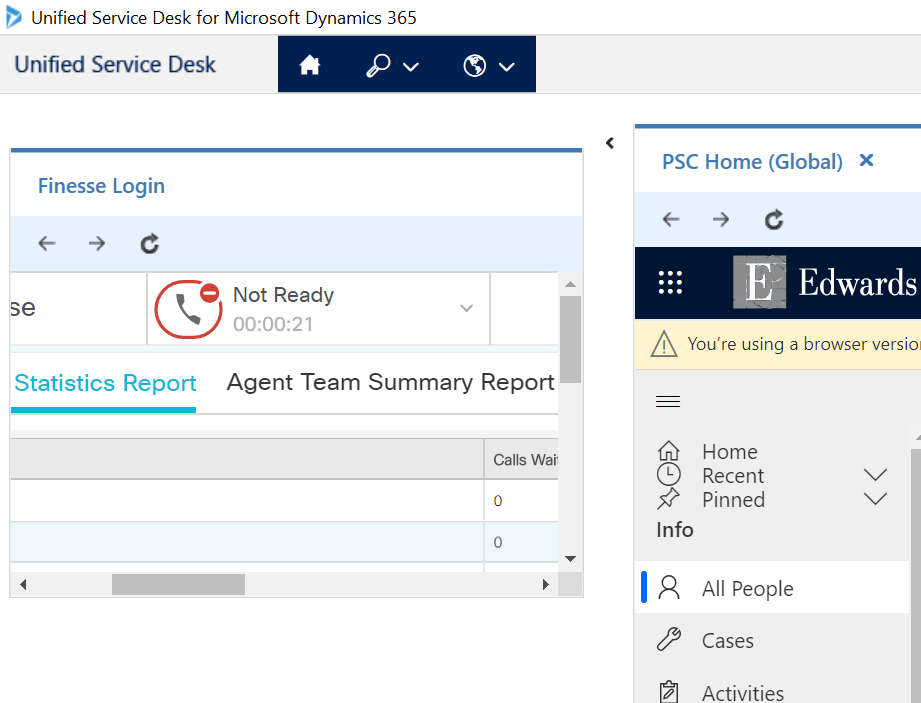The width and height of the screenshot is (921, 703).
Task: Select the Statistics Report tab
Action: click(x=104, y=382)
